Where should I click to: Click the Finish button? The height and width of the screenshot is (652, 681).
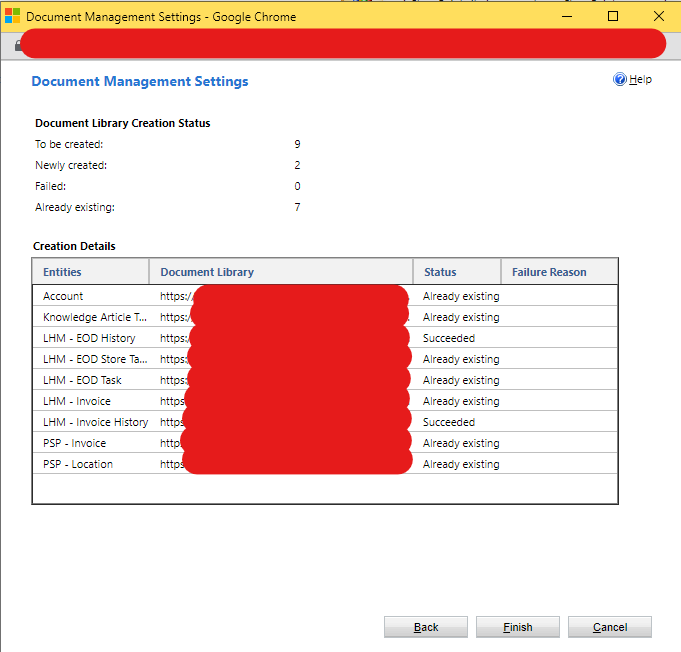[517, 627]
